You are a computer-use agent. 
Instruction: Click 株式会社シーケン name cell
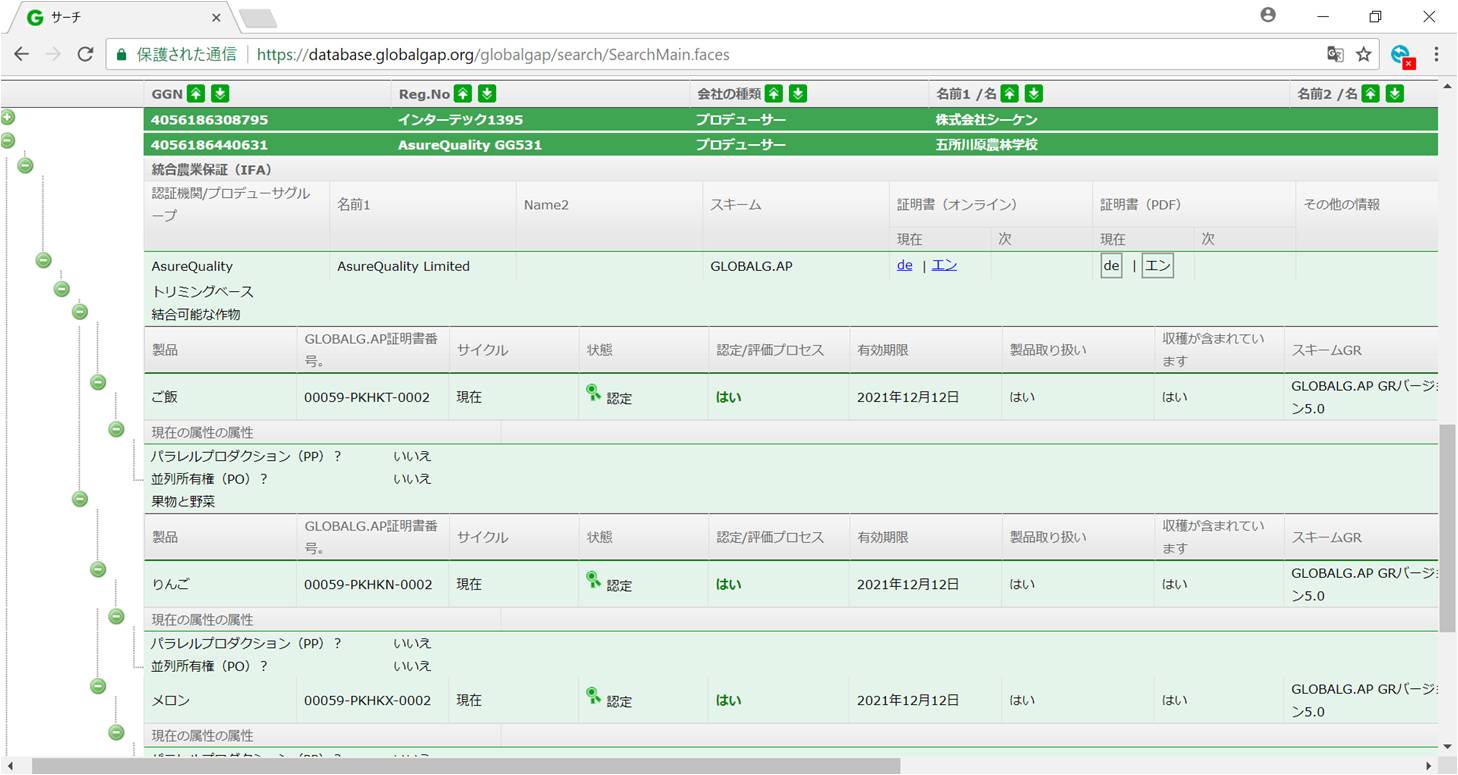986,119
